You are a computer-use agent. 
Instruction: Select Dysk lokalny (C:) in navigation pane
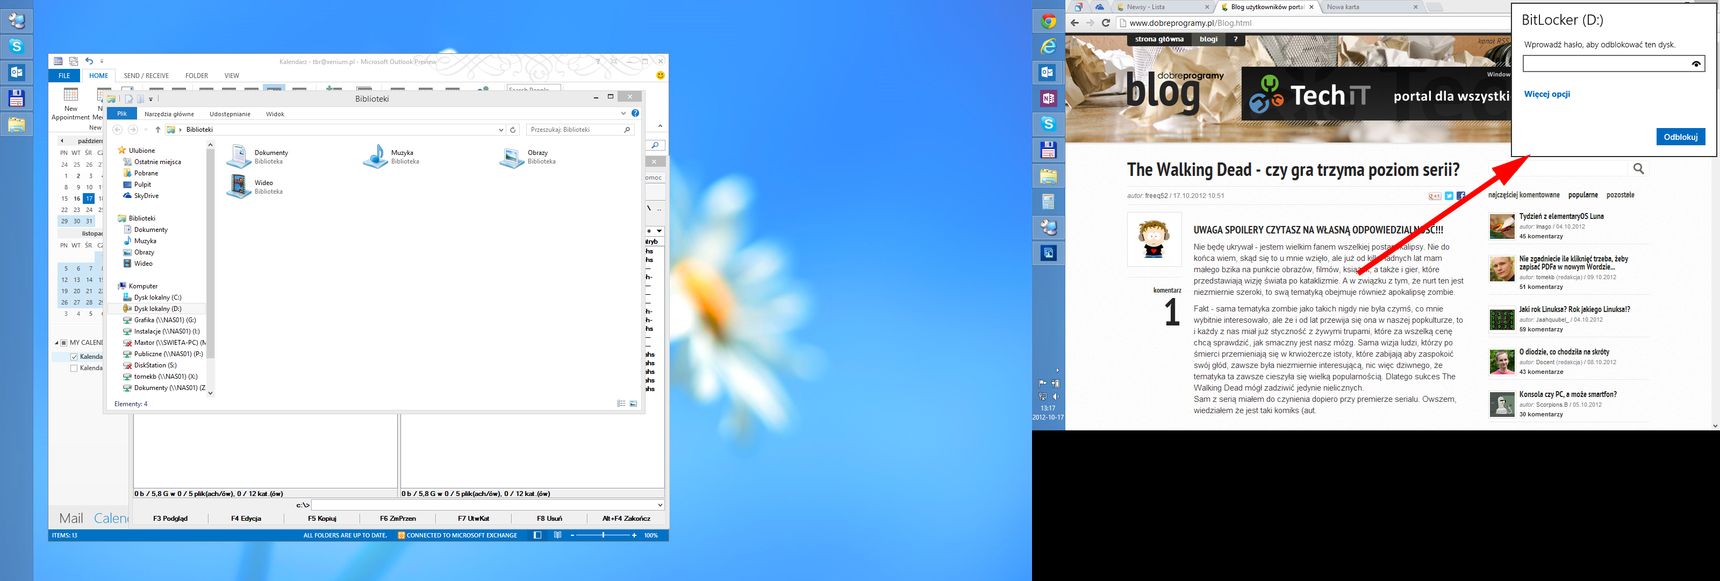157,297
